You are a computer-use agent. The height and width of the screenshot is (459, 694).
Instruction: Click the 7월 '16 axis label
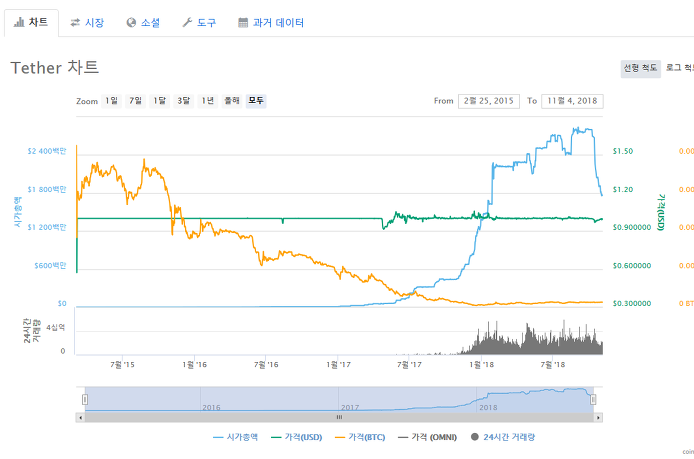click(x=266, y=365)
